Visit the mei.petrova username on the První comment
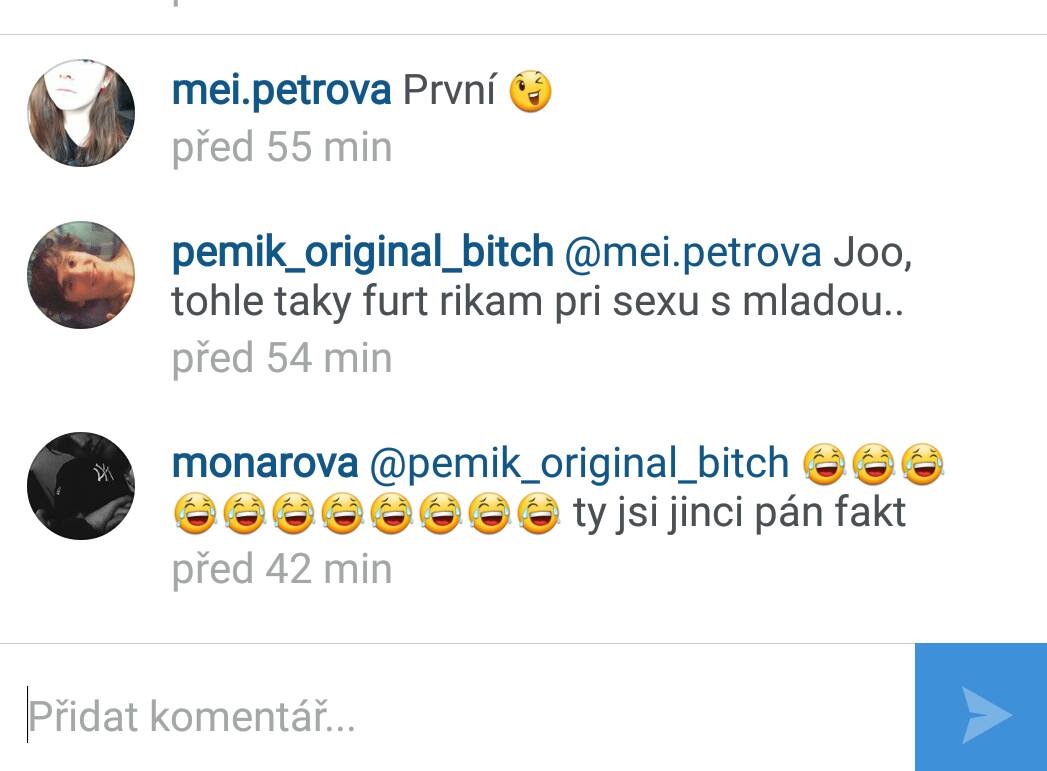The height and width of the screenshot is (771, 1047). [x=281, y=90]
